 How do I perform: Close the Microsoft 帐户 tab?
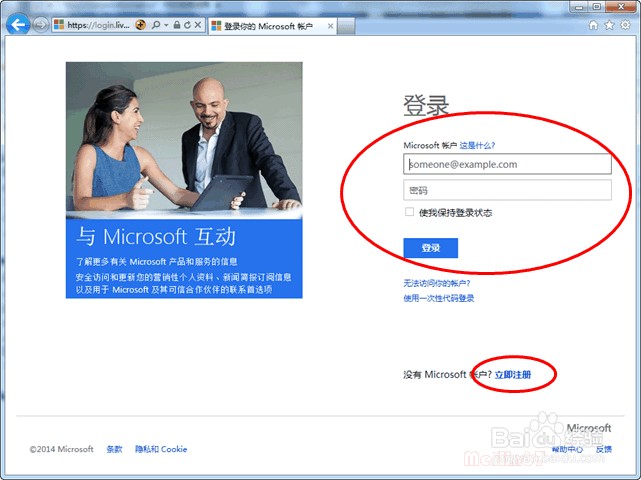point(330,26)
